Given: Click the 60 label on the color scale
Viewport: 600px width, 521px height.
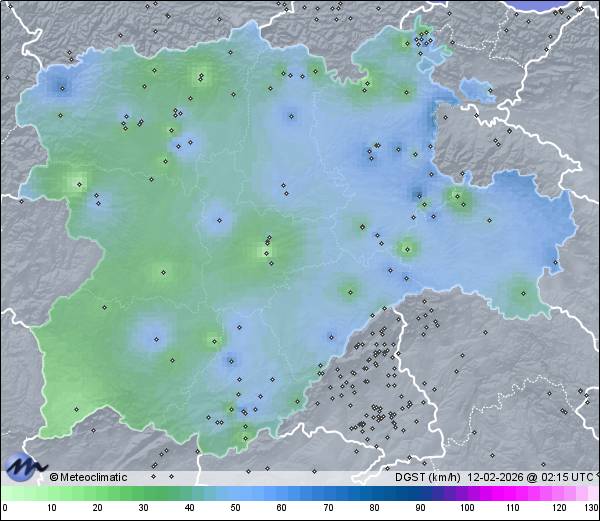Looking at the screenshot, I should pyautogui.click(x=282, y=508).
